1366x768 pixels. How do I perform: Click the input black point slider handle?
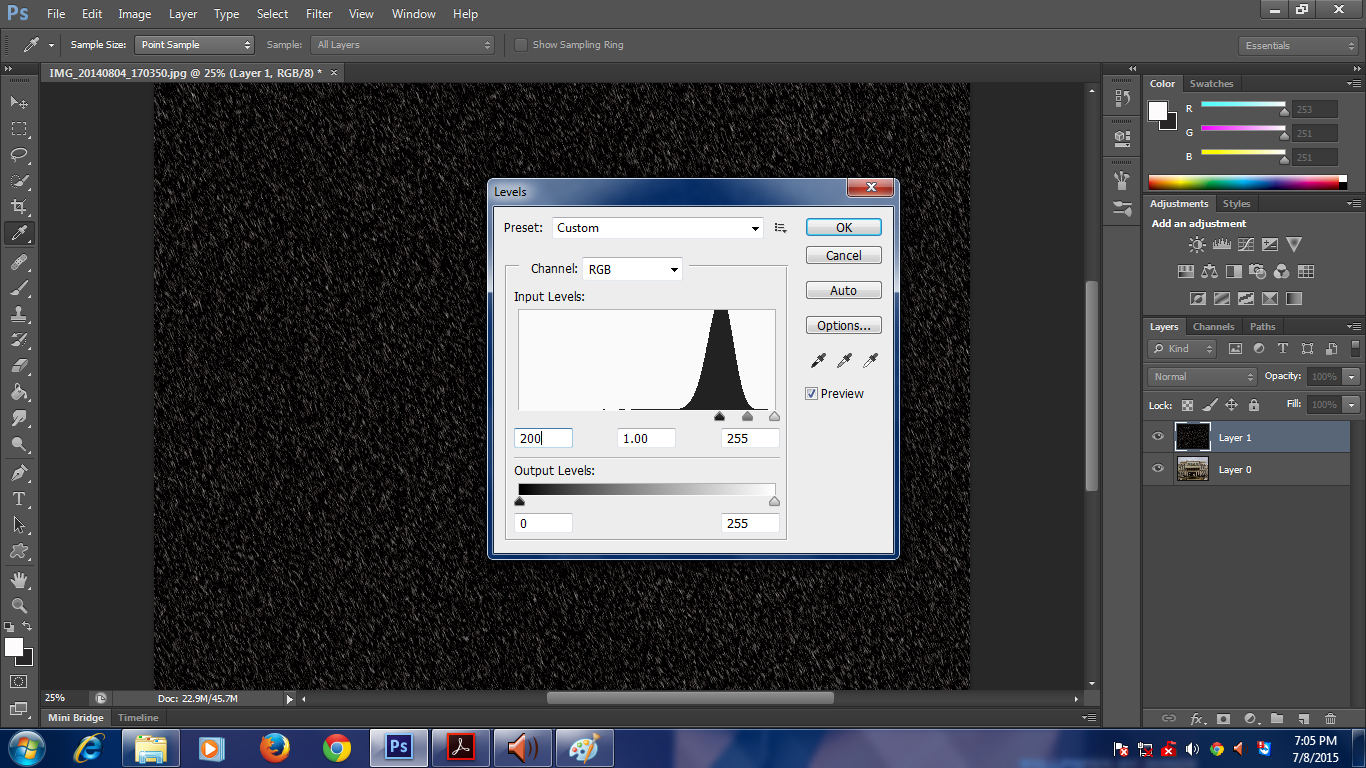point(720,416)
